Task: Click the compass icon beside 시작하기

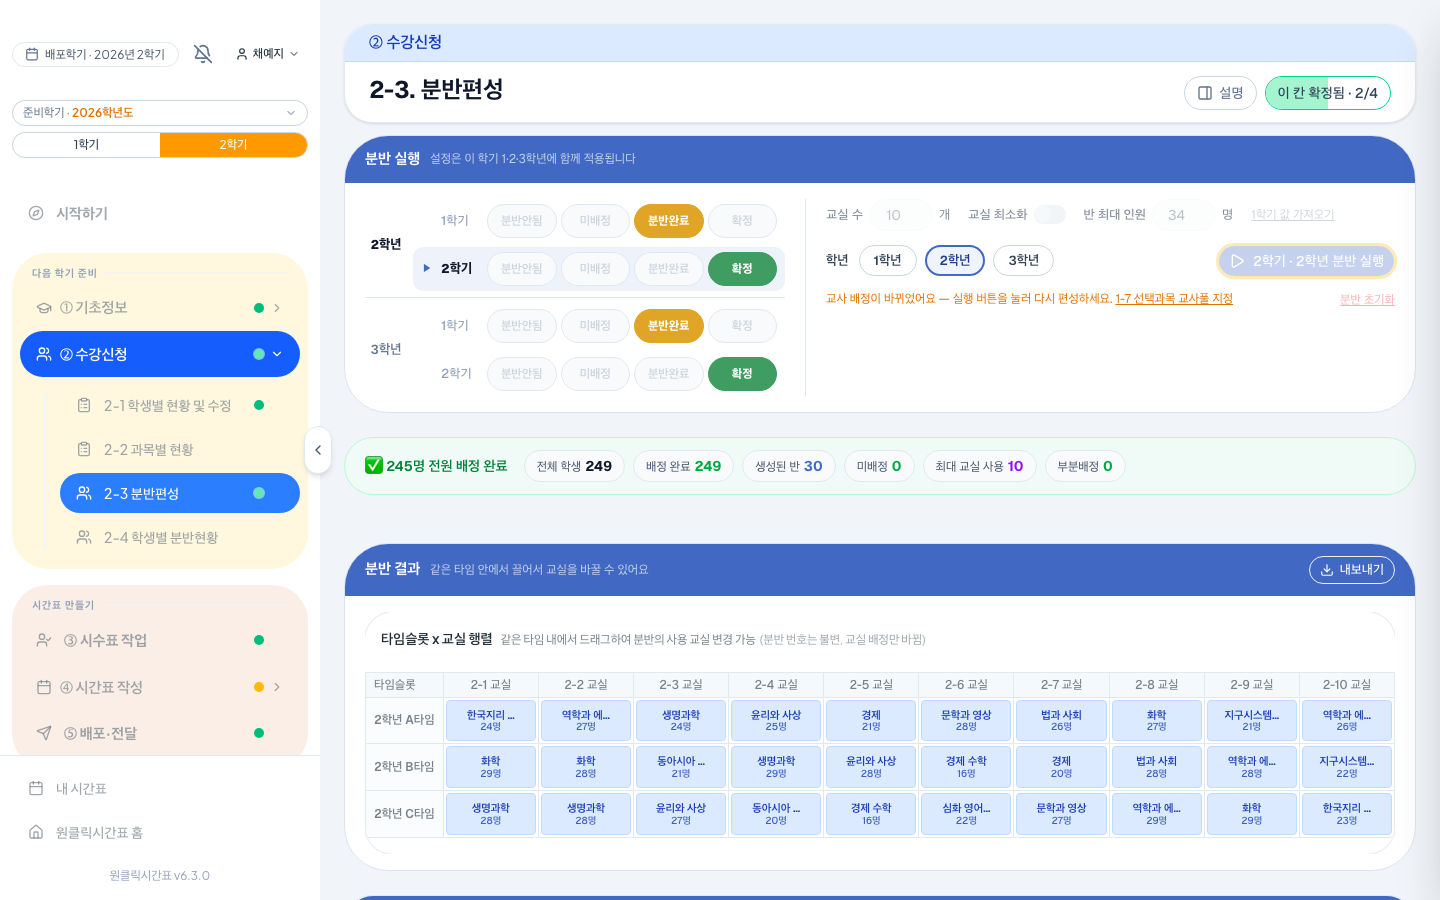Action: (36, 213)
